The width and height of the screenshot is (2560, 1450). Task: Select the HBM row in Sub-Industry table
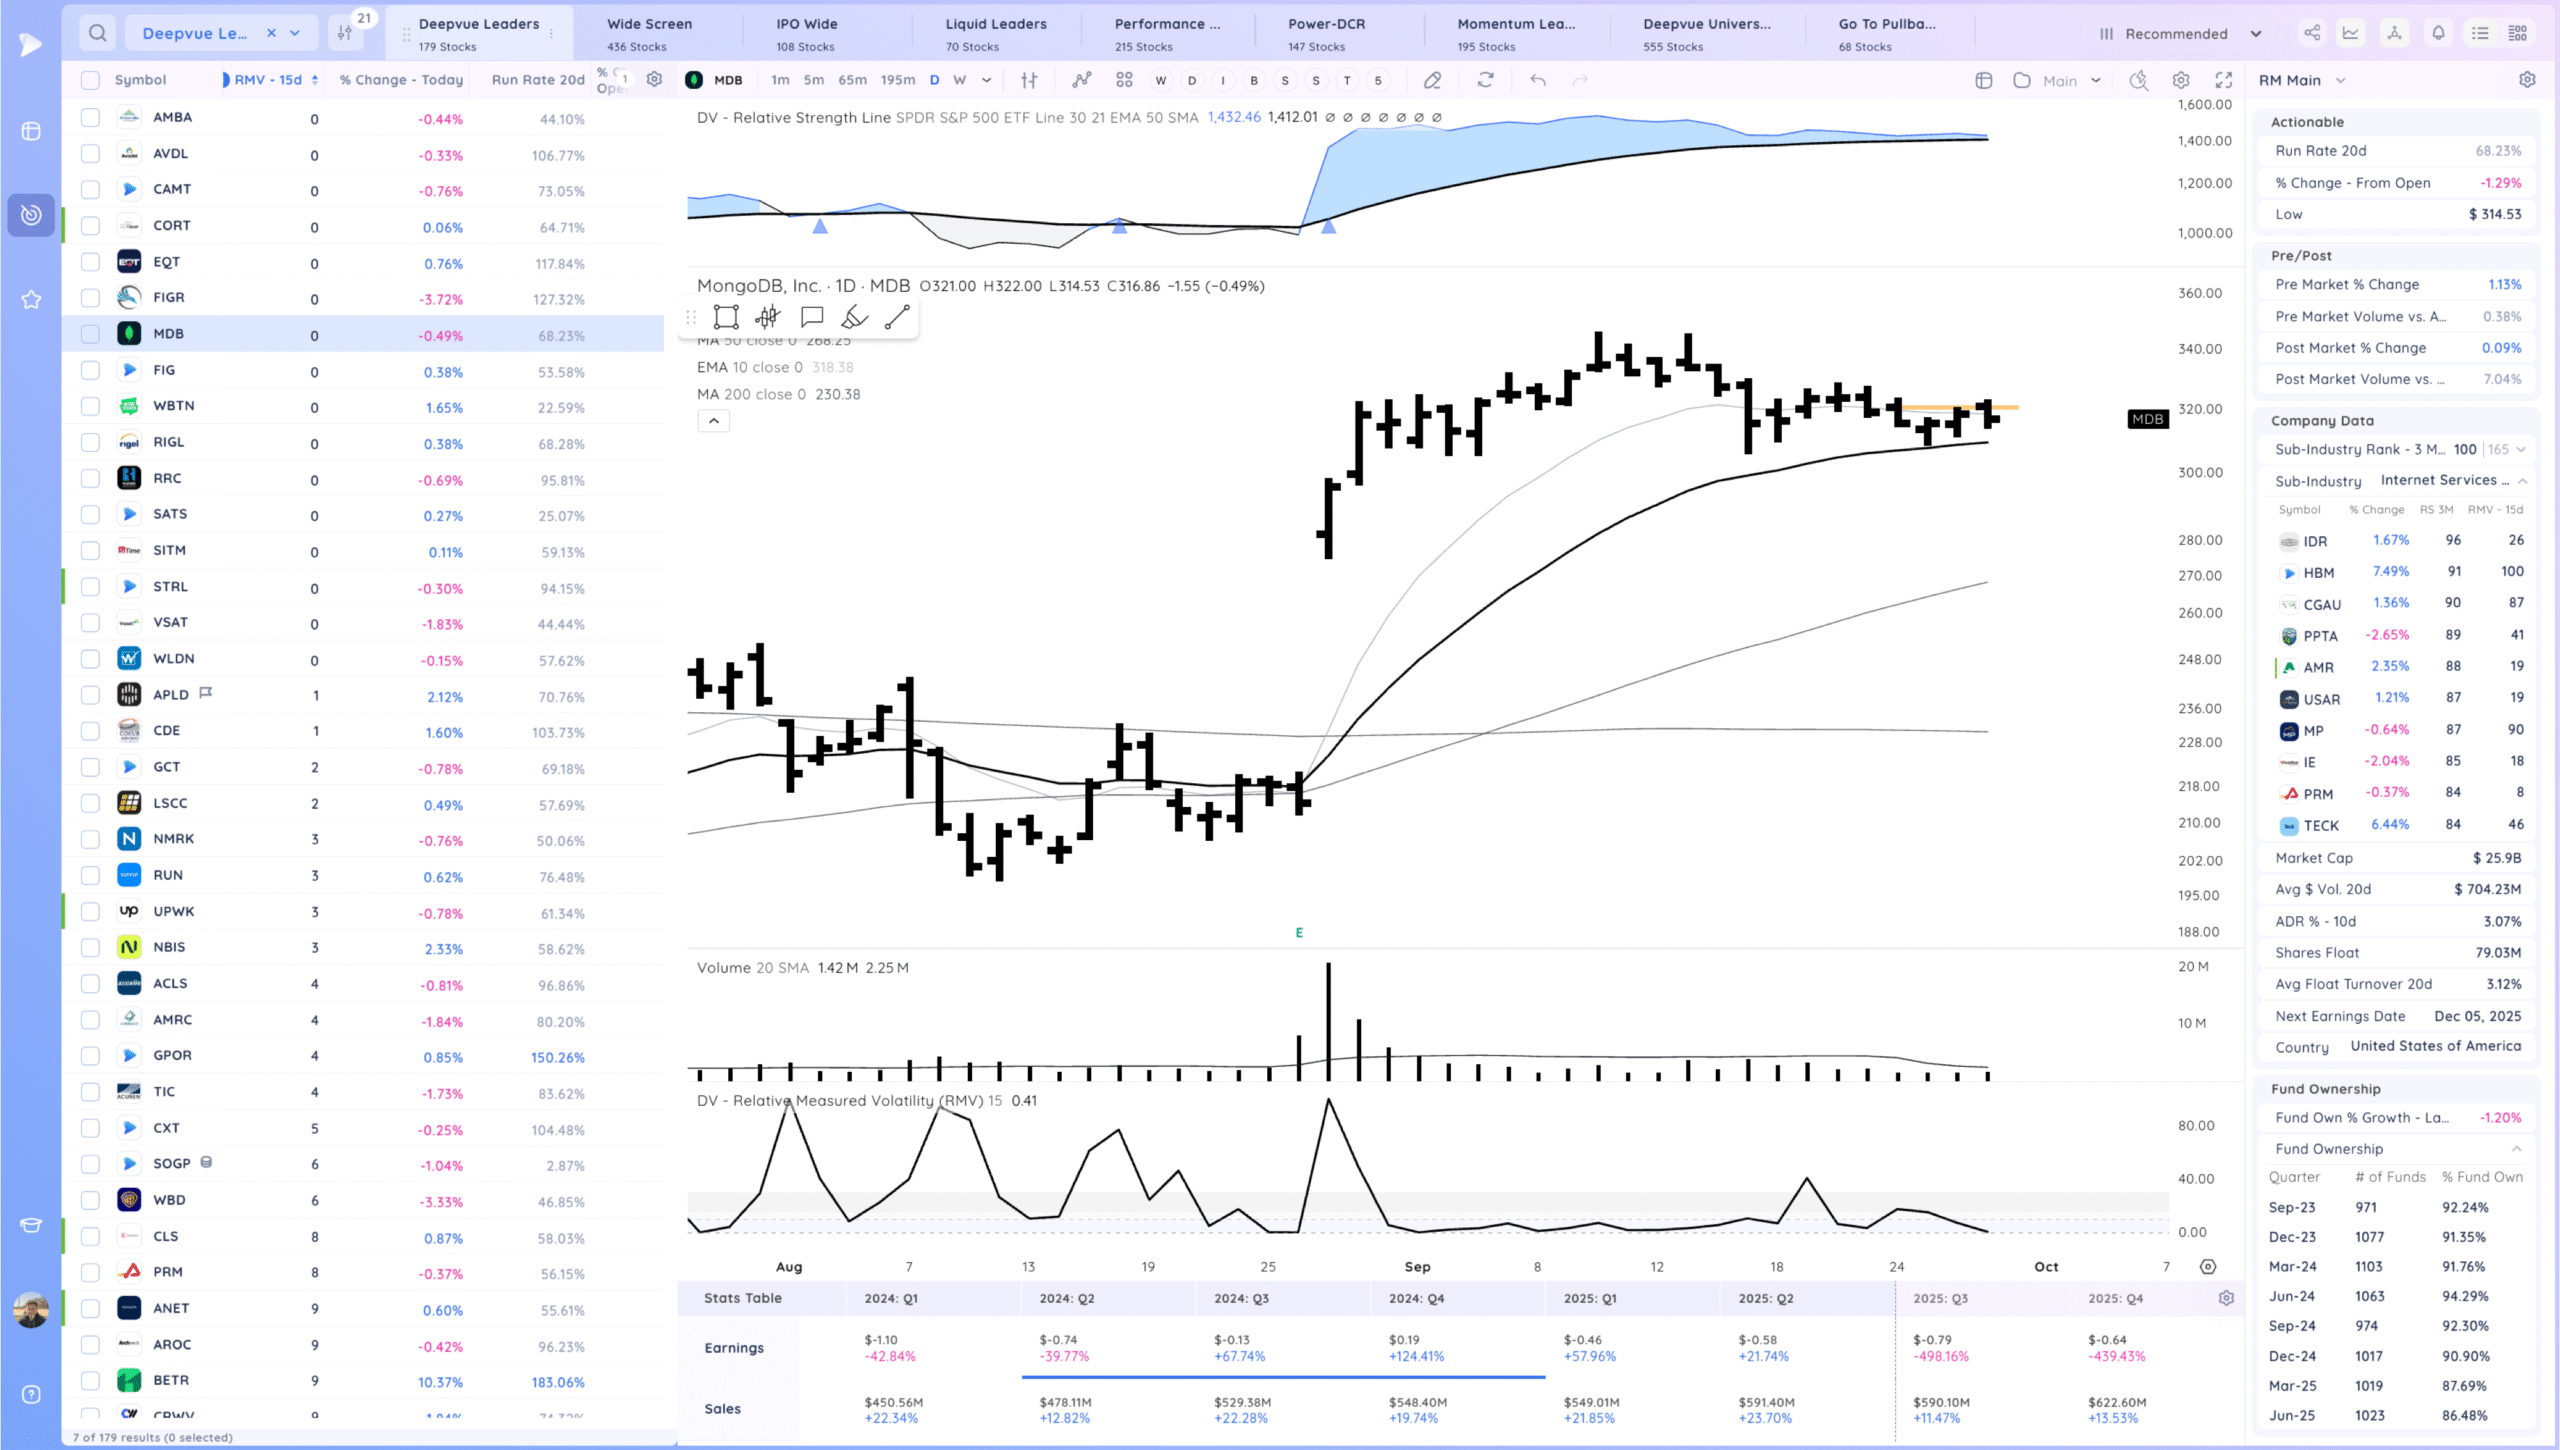[2398, 572]
